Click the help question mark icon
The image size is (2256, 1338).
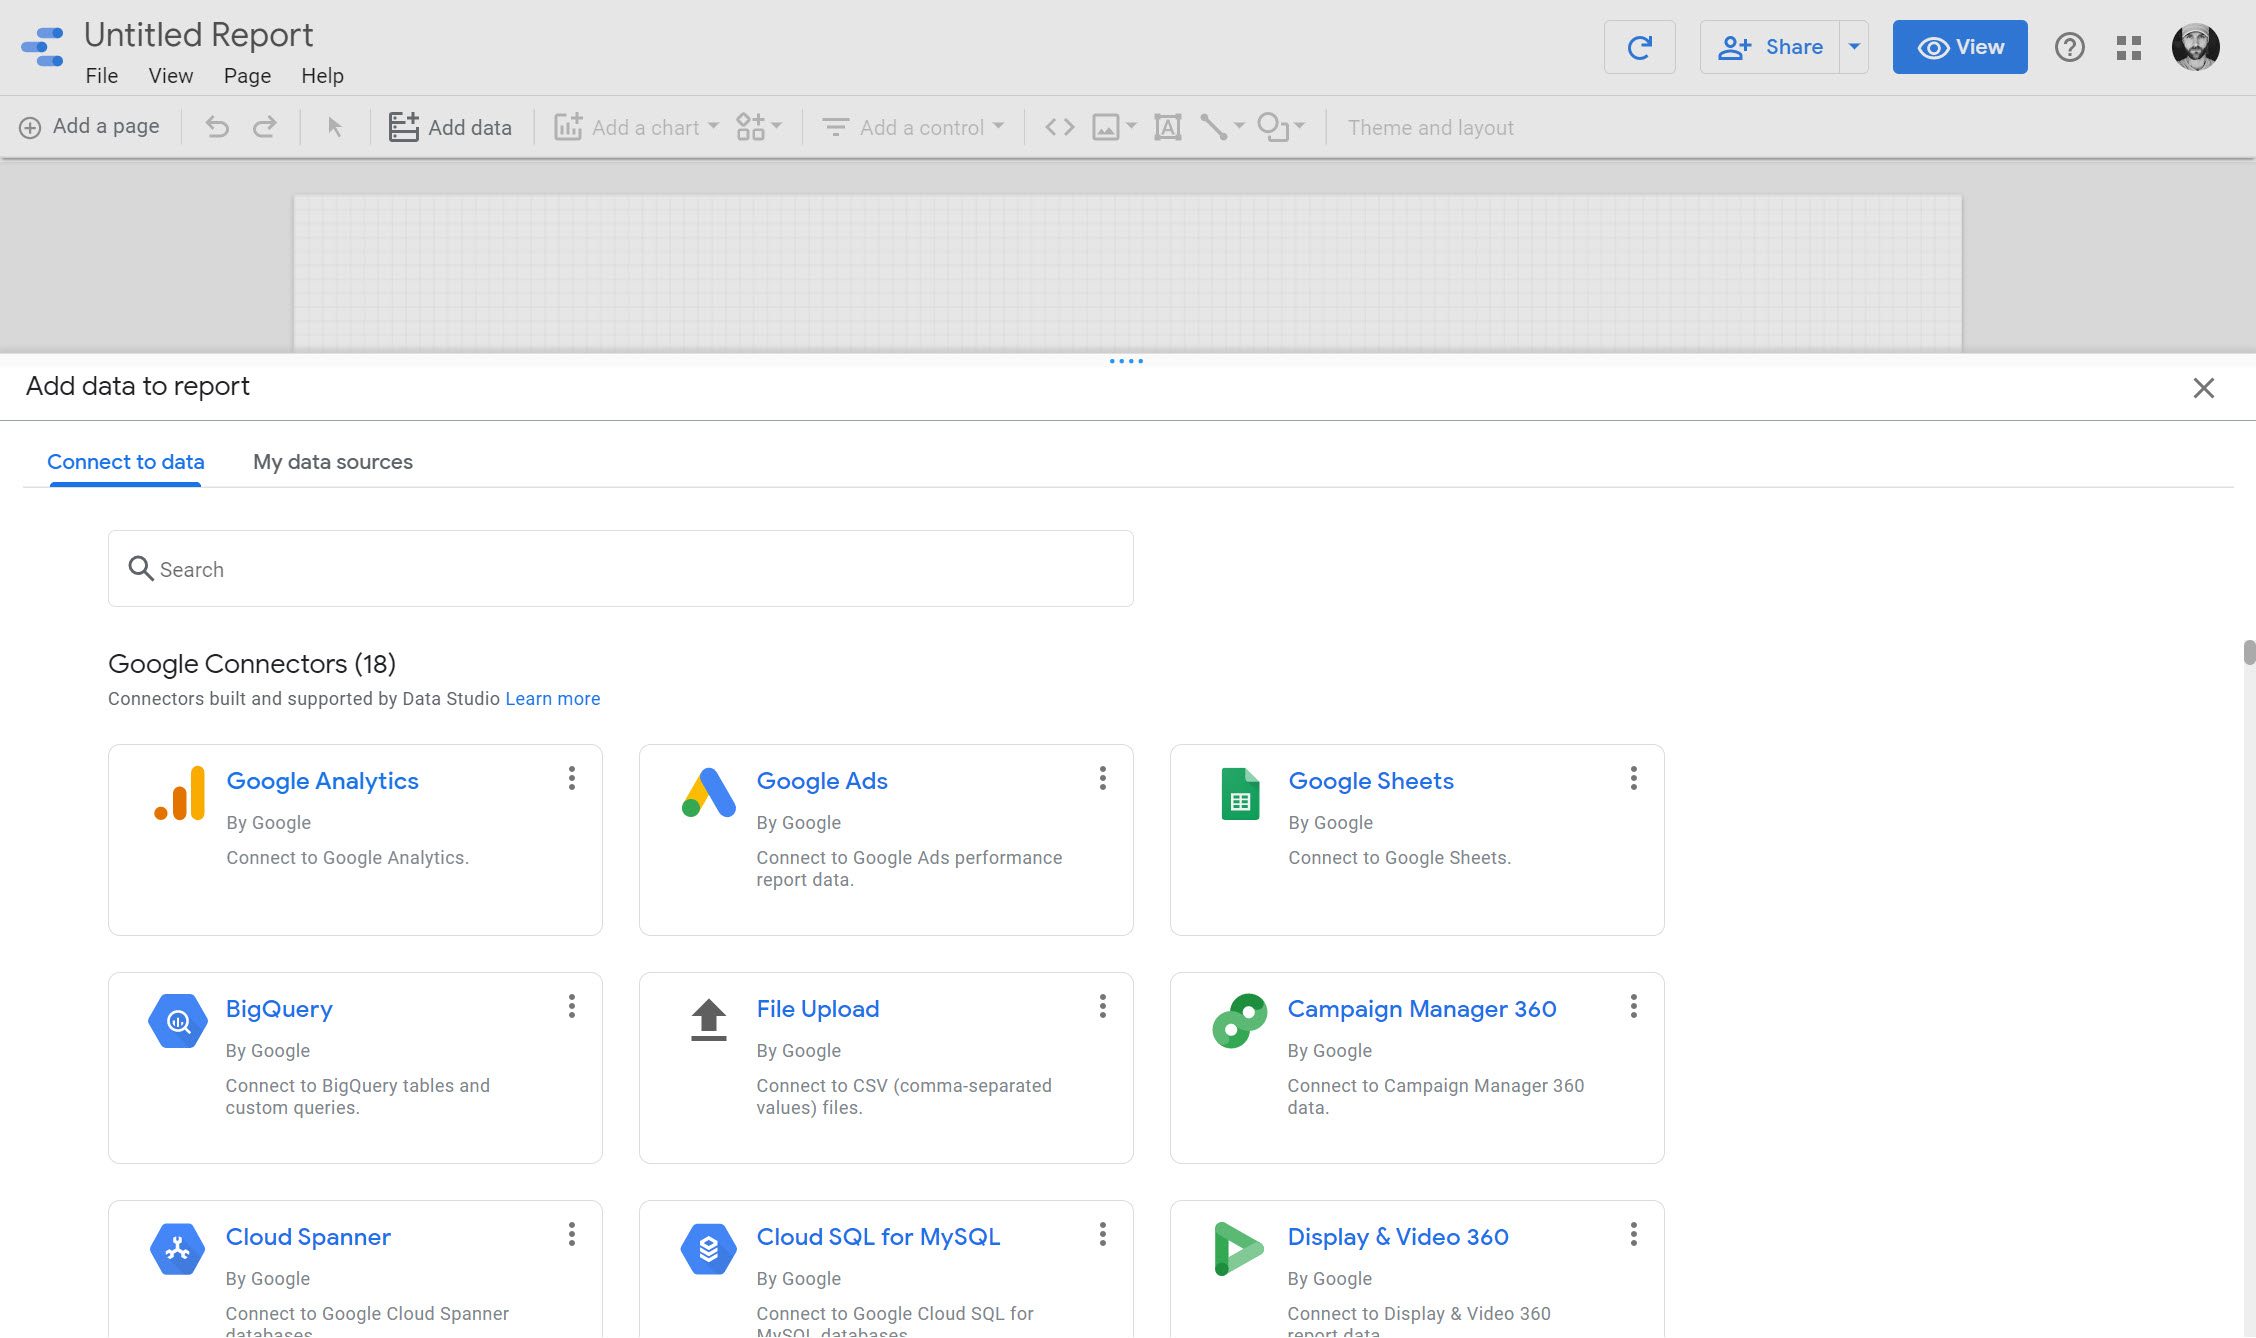(x=2069, y=47)
